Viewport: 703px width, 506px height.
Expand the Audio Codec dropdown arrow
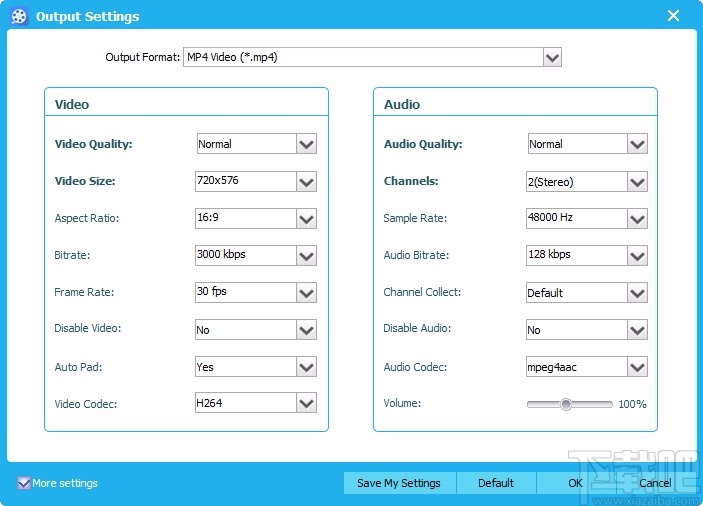(x=638, y=367)
